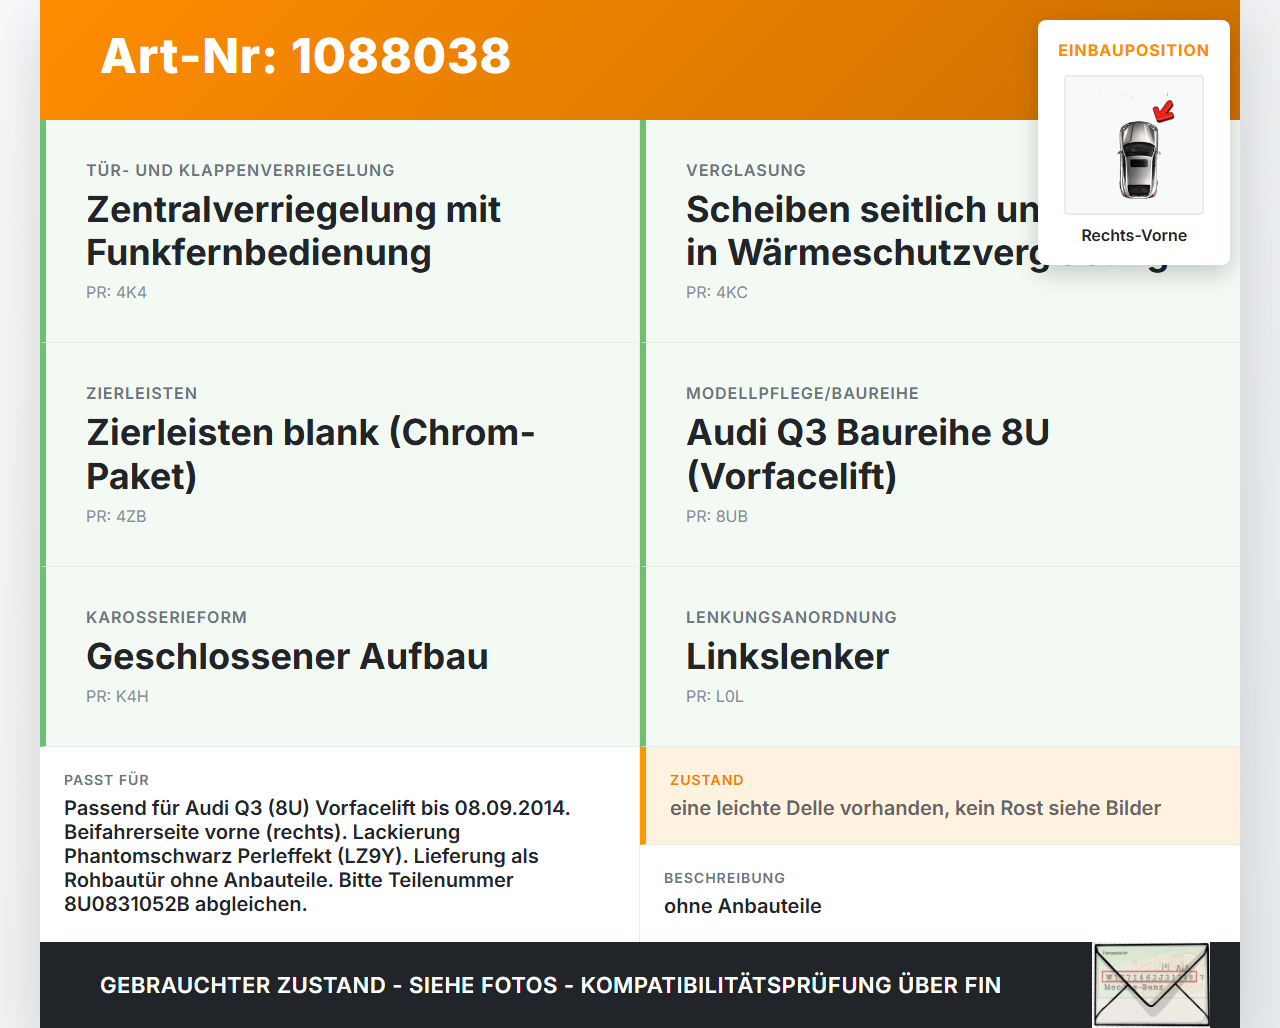Click the 'LENKUNGSANORDNUNG' label
1280x1028 pixels.
(x=791, y=618)
